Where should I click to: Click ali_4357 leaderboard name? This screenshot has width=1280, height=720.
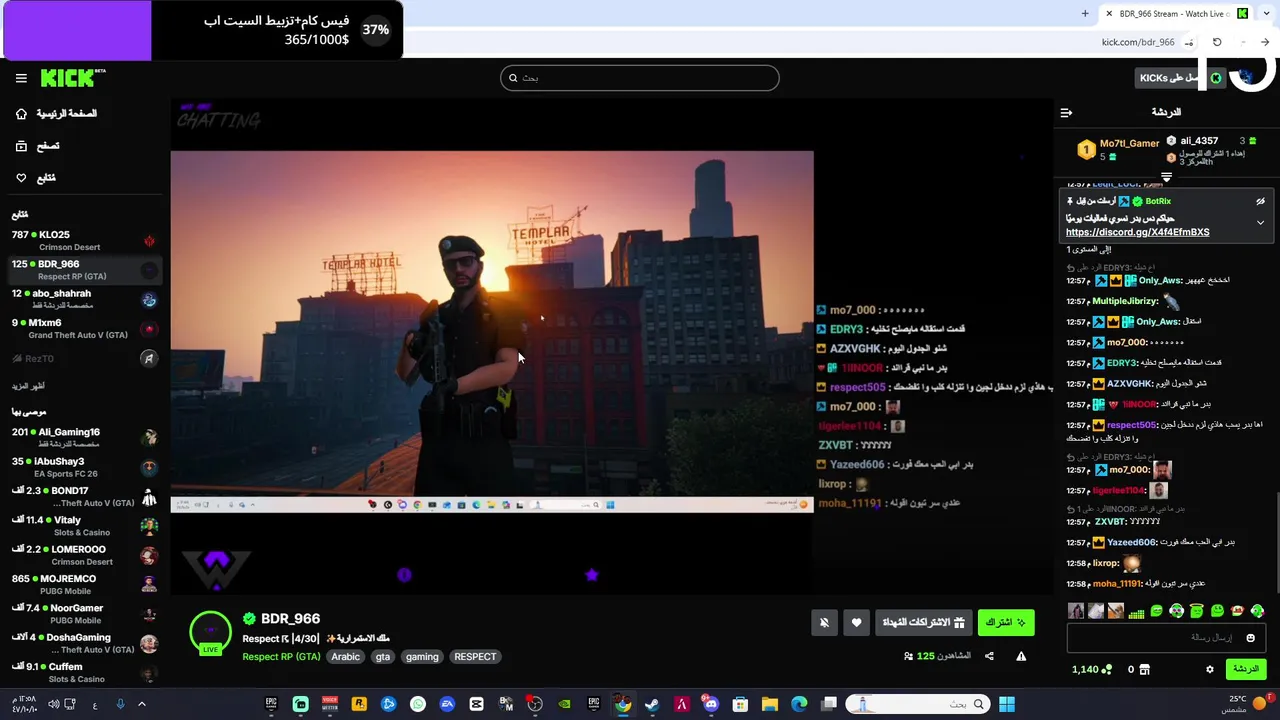pos(1199,141)
